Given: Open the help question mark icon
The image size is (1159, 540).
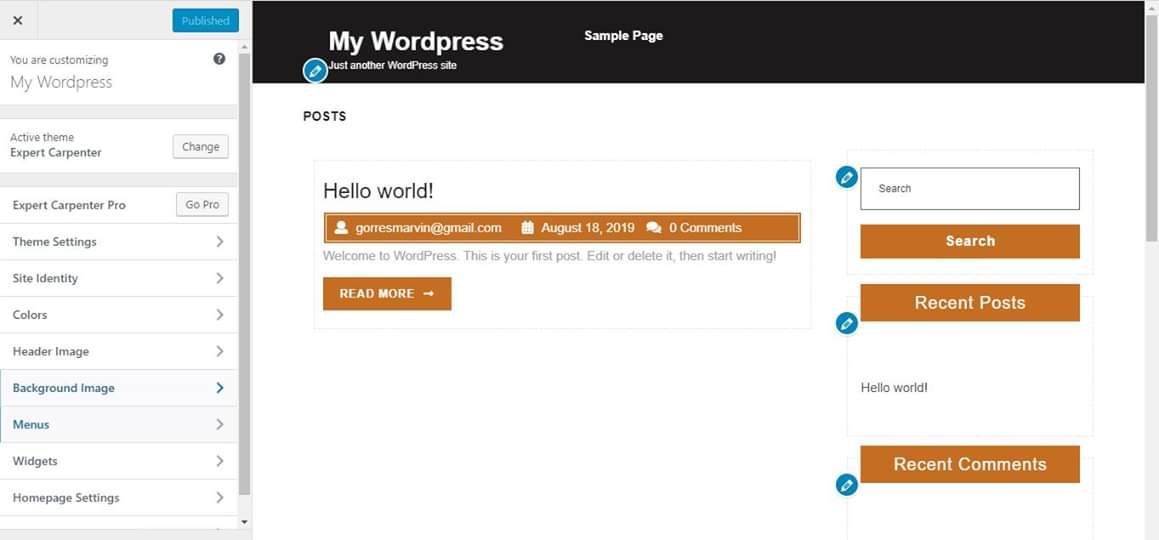Looking at the screenshot, I should click(x=220, y=59).
